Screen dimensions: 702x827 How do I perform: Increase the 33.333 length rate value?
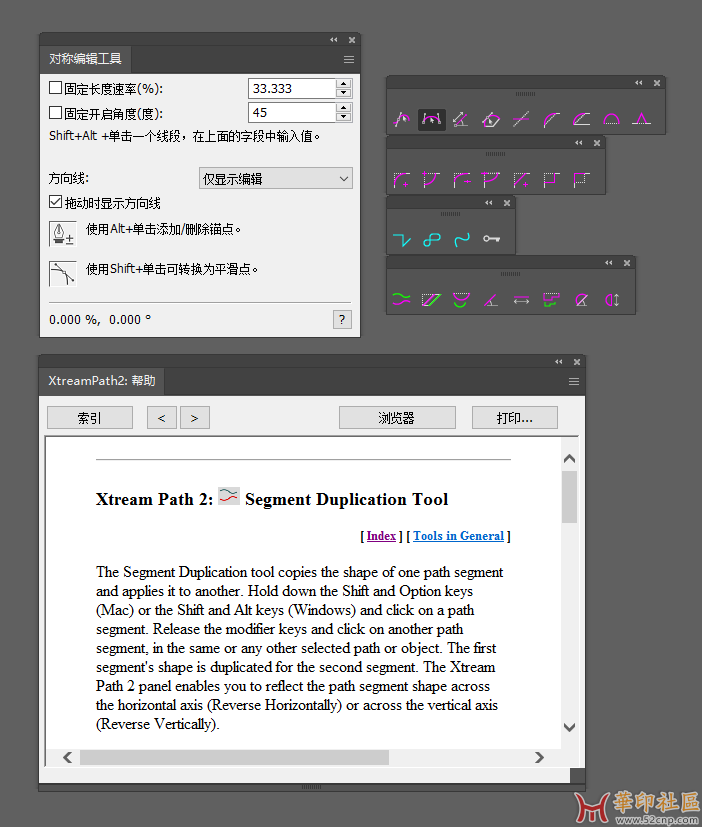[x=344, y=83]
